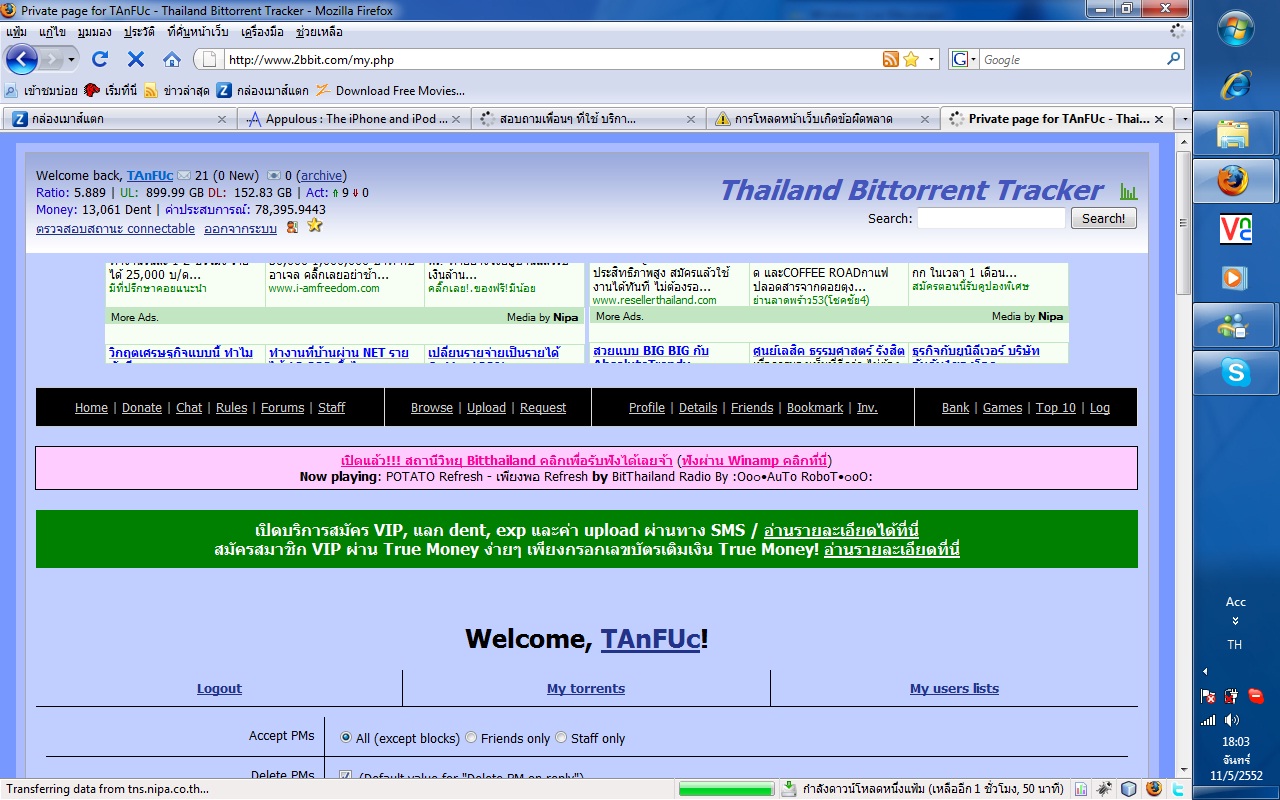
Task: Select the All (except blocks) radio option
Action: (x=346, y=738)
